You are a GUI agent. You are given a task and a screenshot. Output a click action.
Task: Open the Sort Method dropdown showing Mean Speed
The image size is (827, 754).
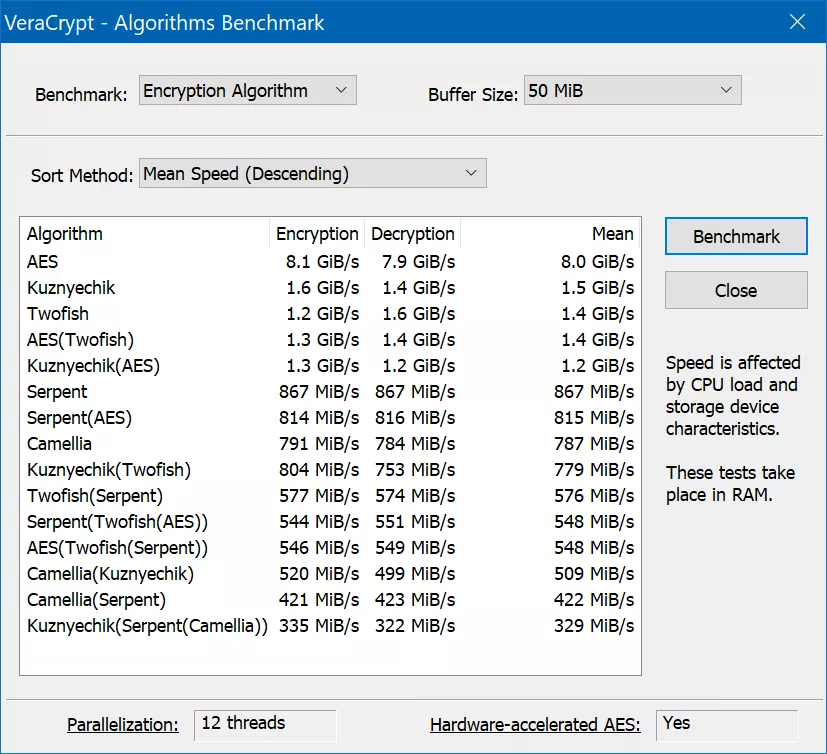(x=313, y=173)
